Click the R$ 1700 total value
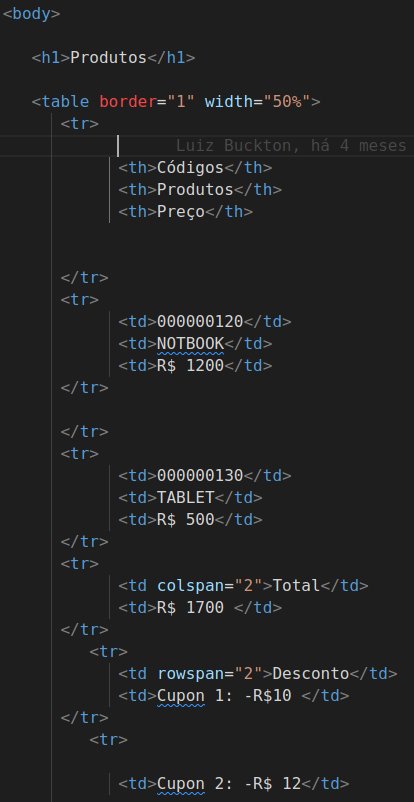Viewport: 414px width, 802px height. pyautogui.click(x=190, y=608)
